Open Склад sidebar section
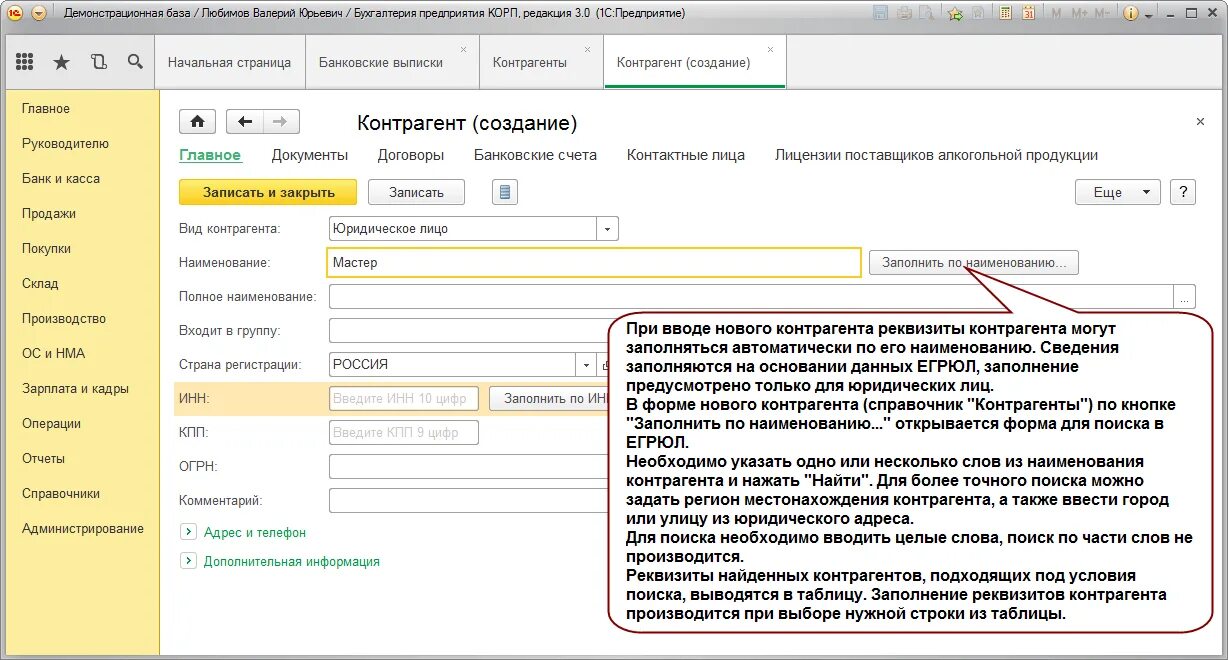The image size is (1228, 660). 40,283
